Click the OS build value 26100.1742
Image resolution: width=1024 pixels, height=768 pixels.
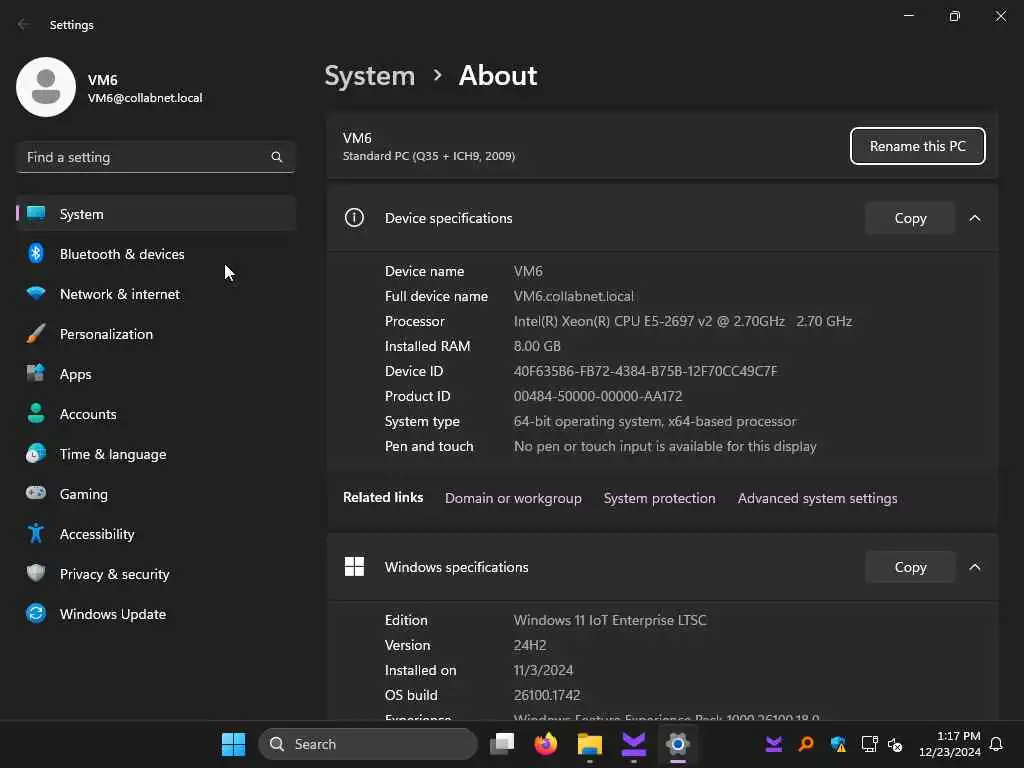(x=547, y=696)
